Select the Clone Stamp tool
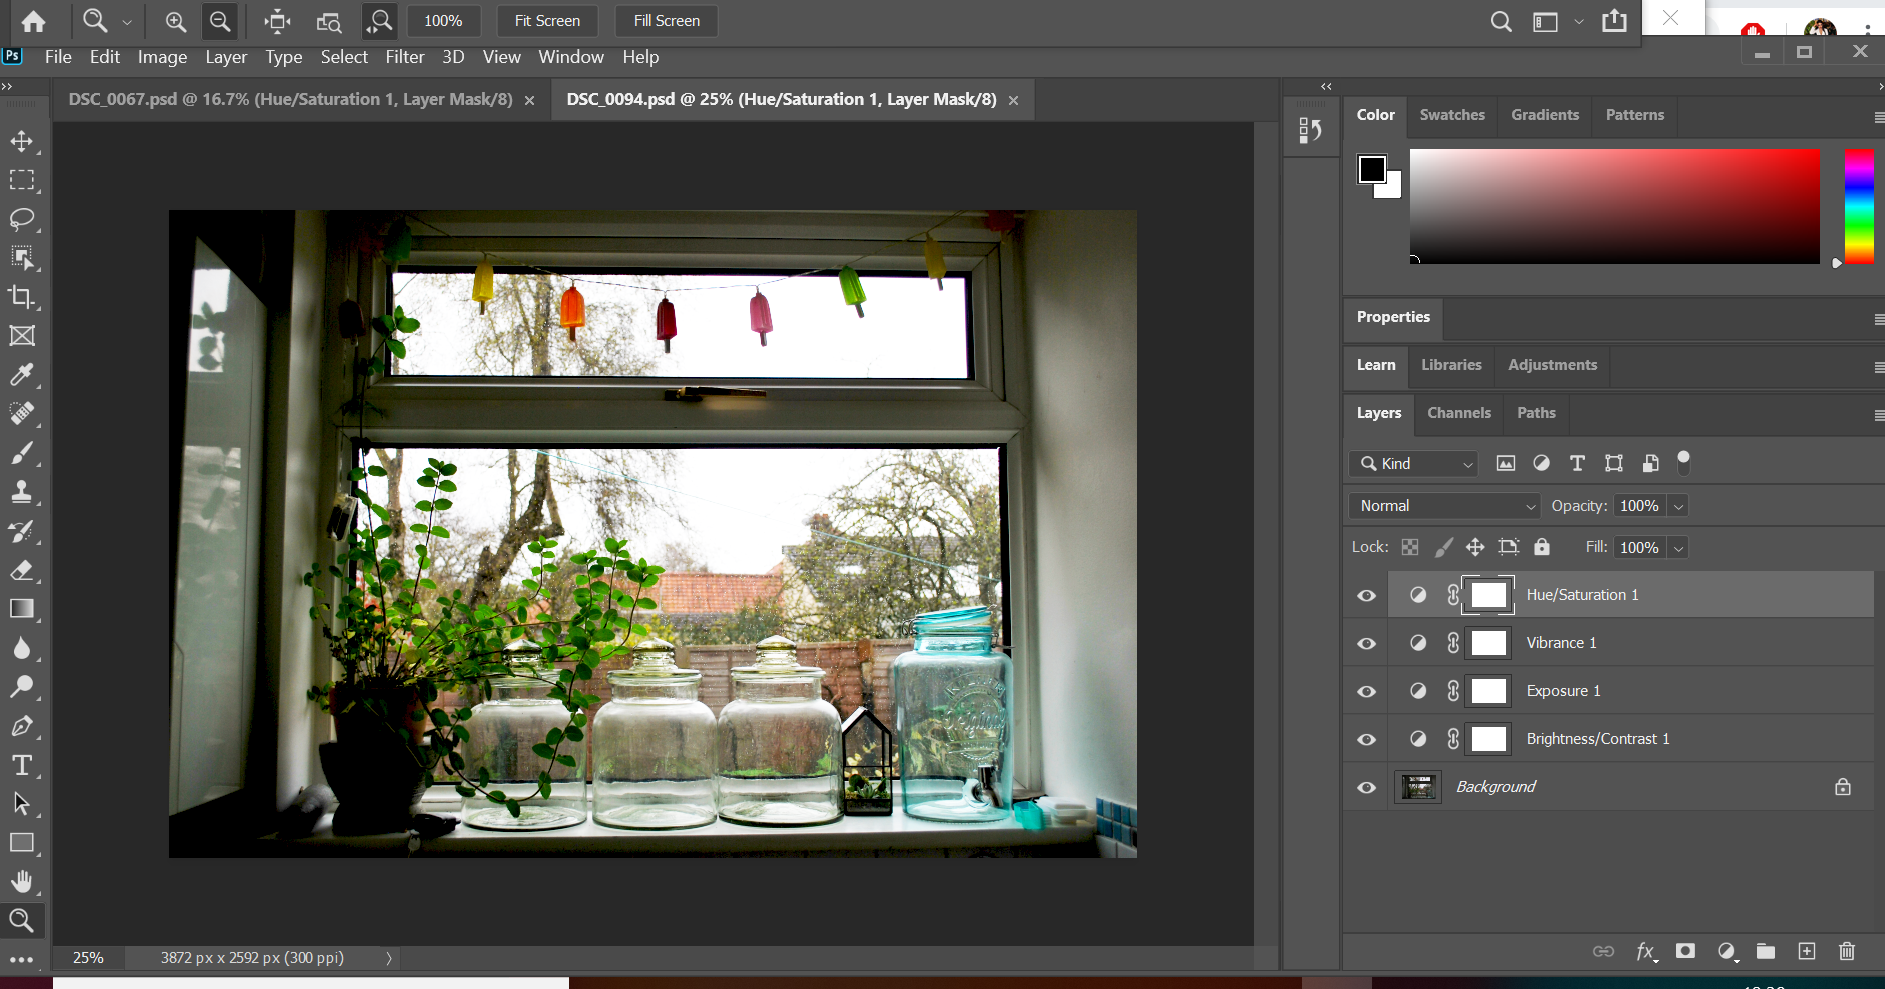 pos(21,492)
